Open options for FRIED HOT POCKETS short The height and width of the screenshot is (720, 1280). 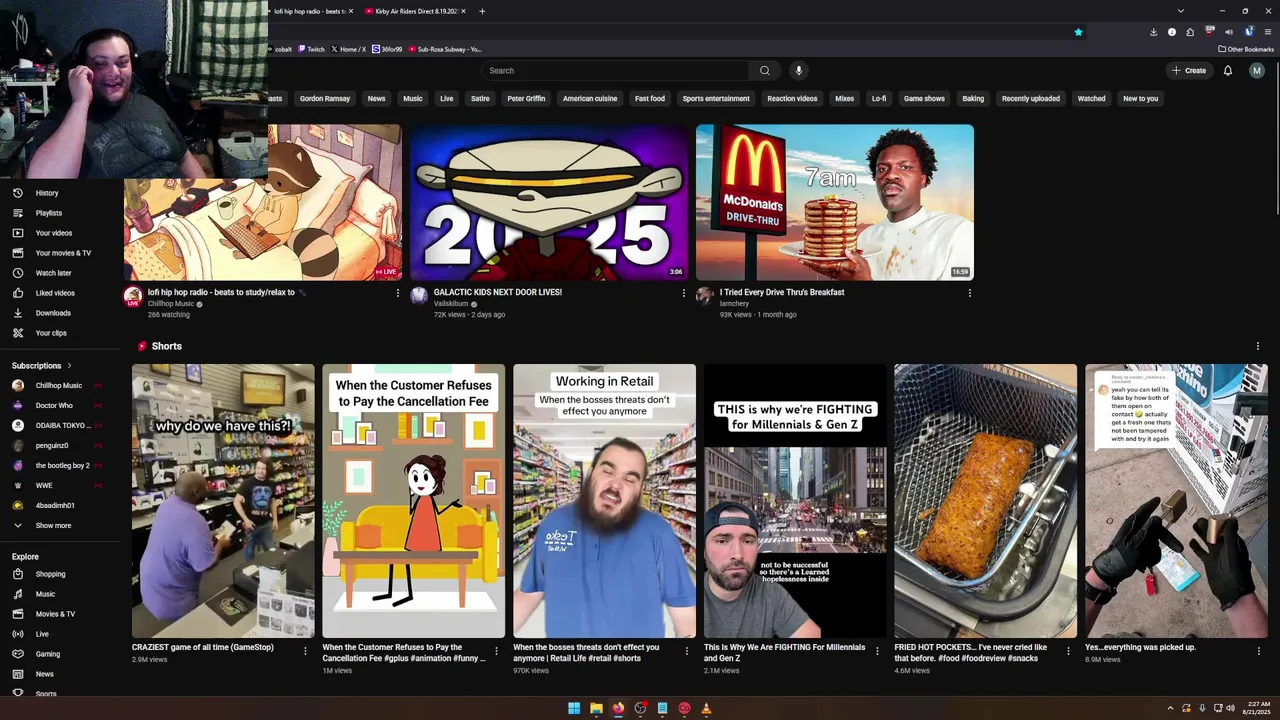(x=1068, y=651)
